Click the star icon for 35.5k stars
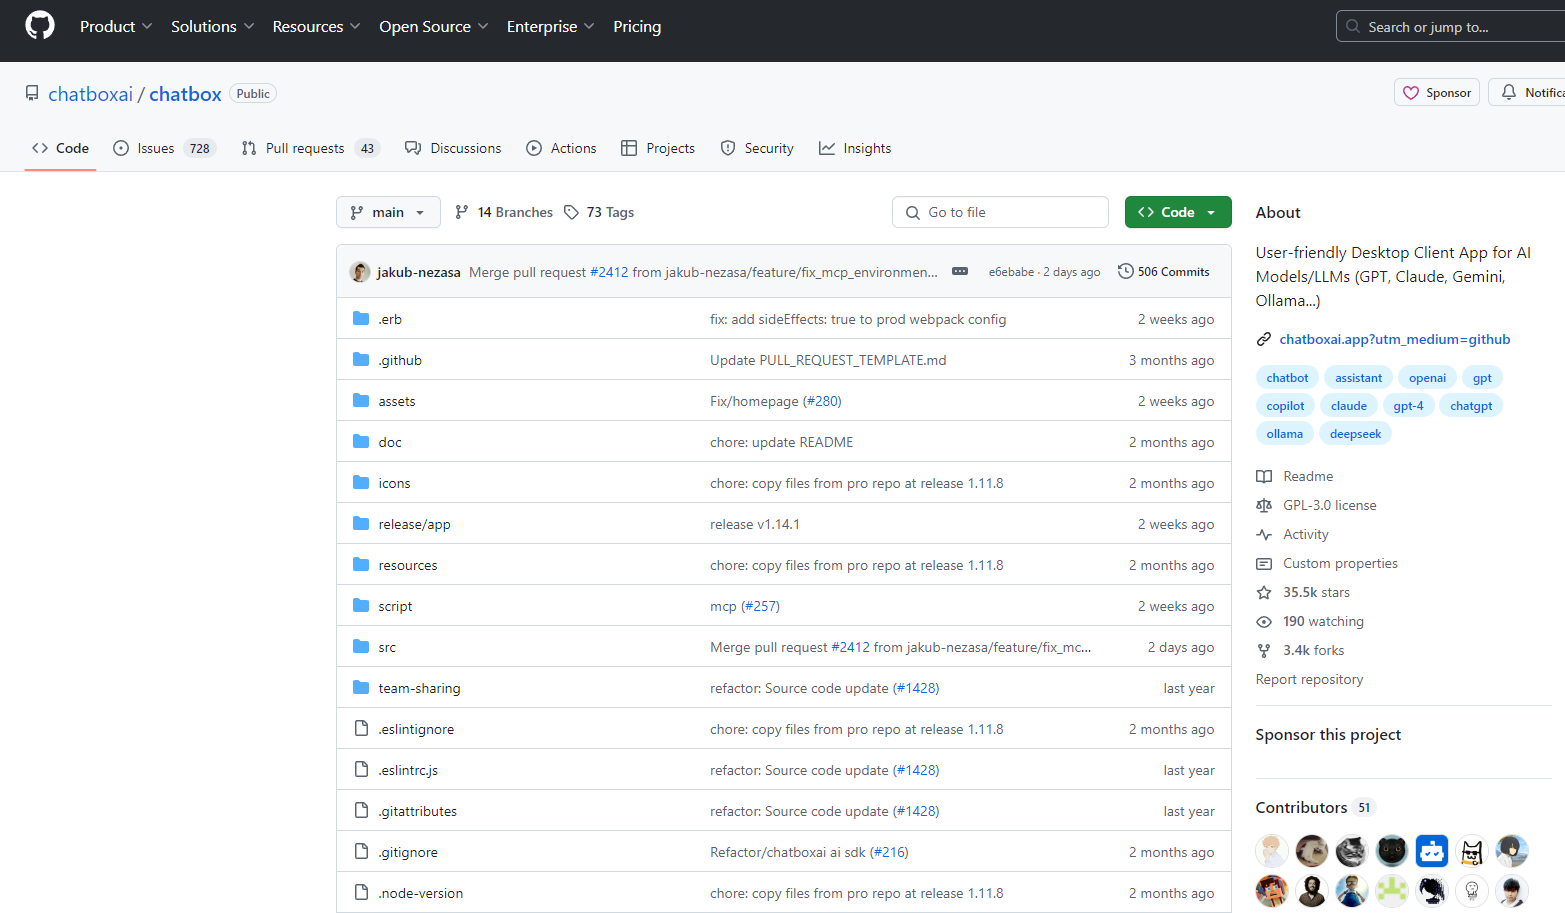Image resolution: width=1565 pixels, height=913 pixels. coord(1264,592)
